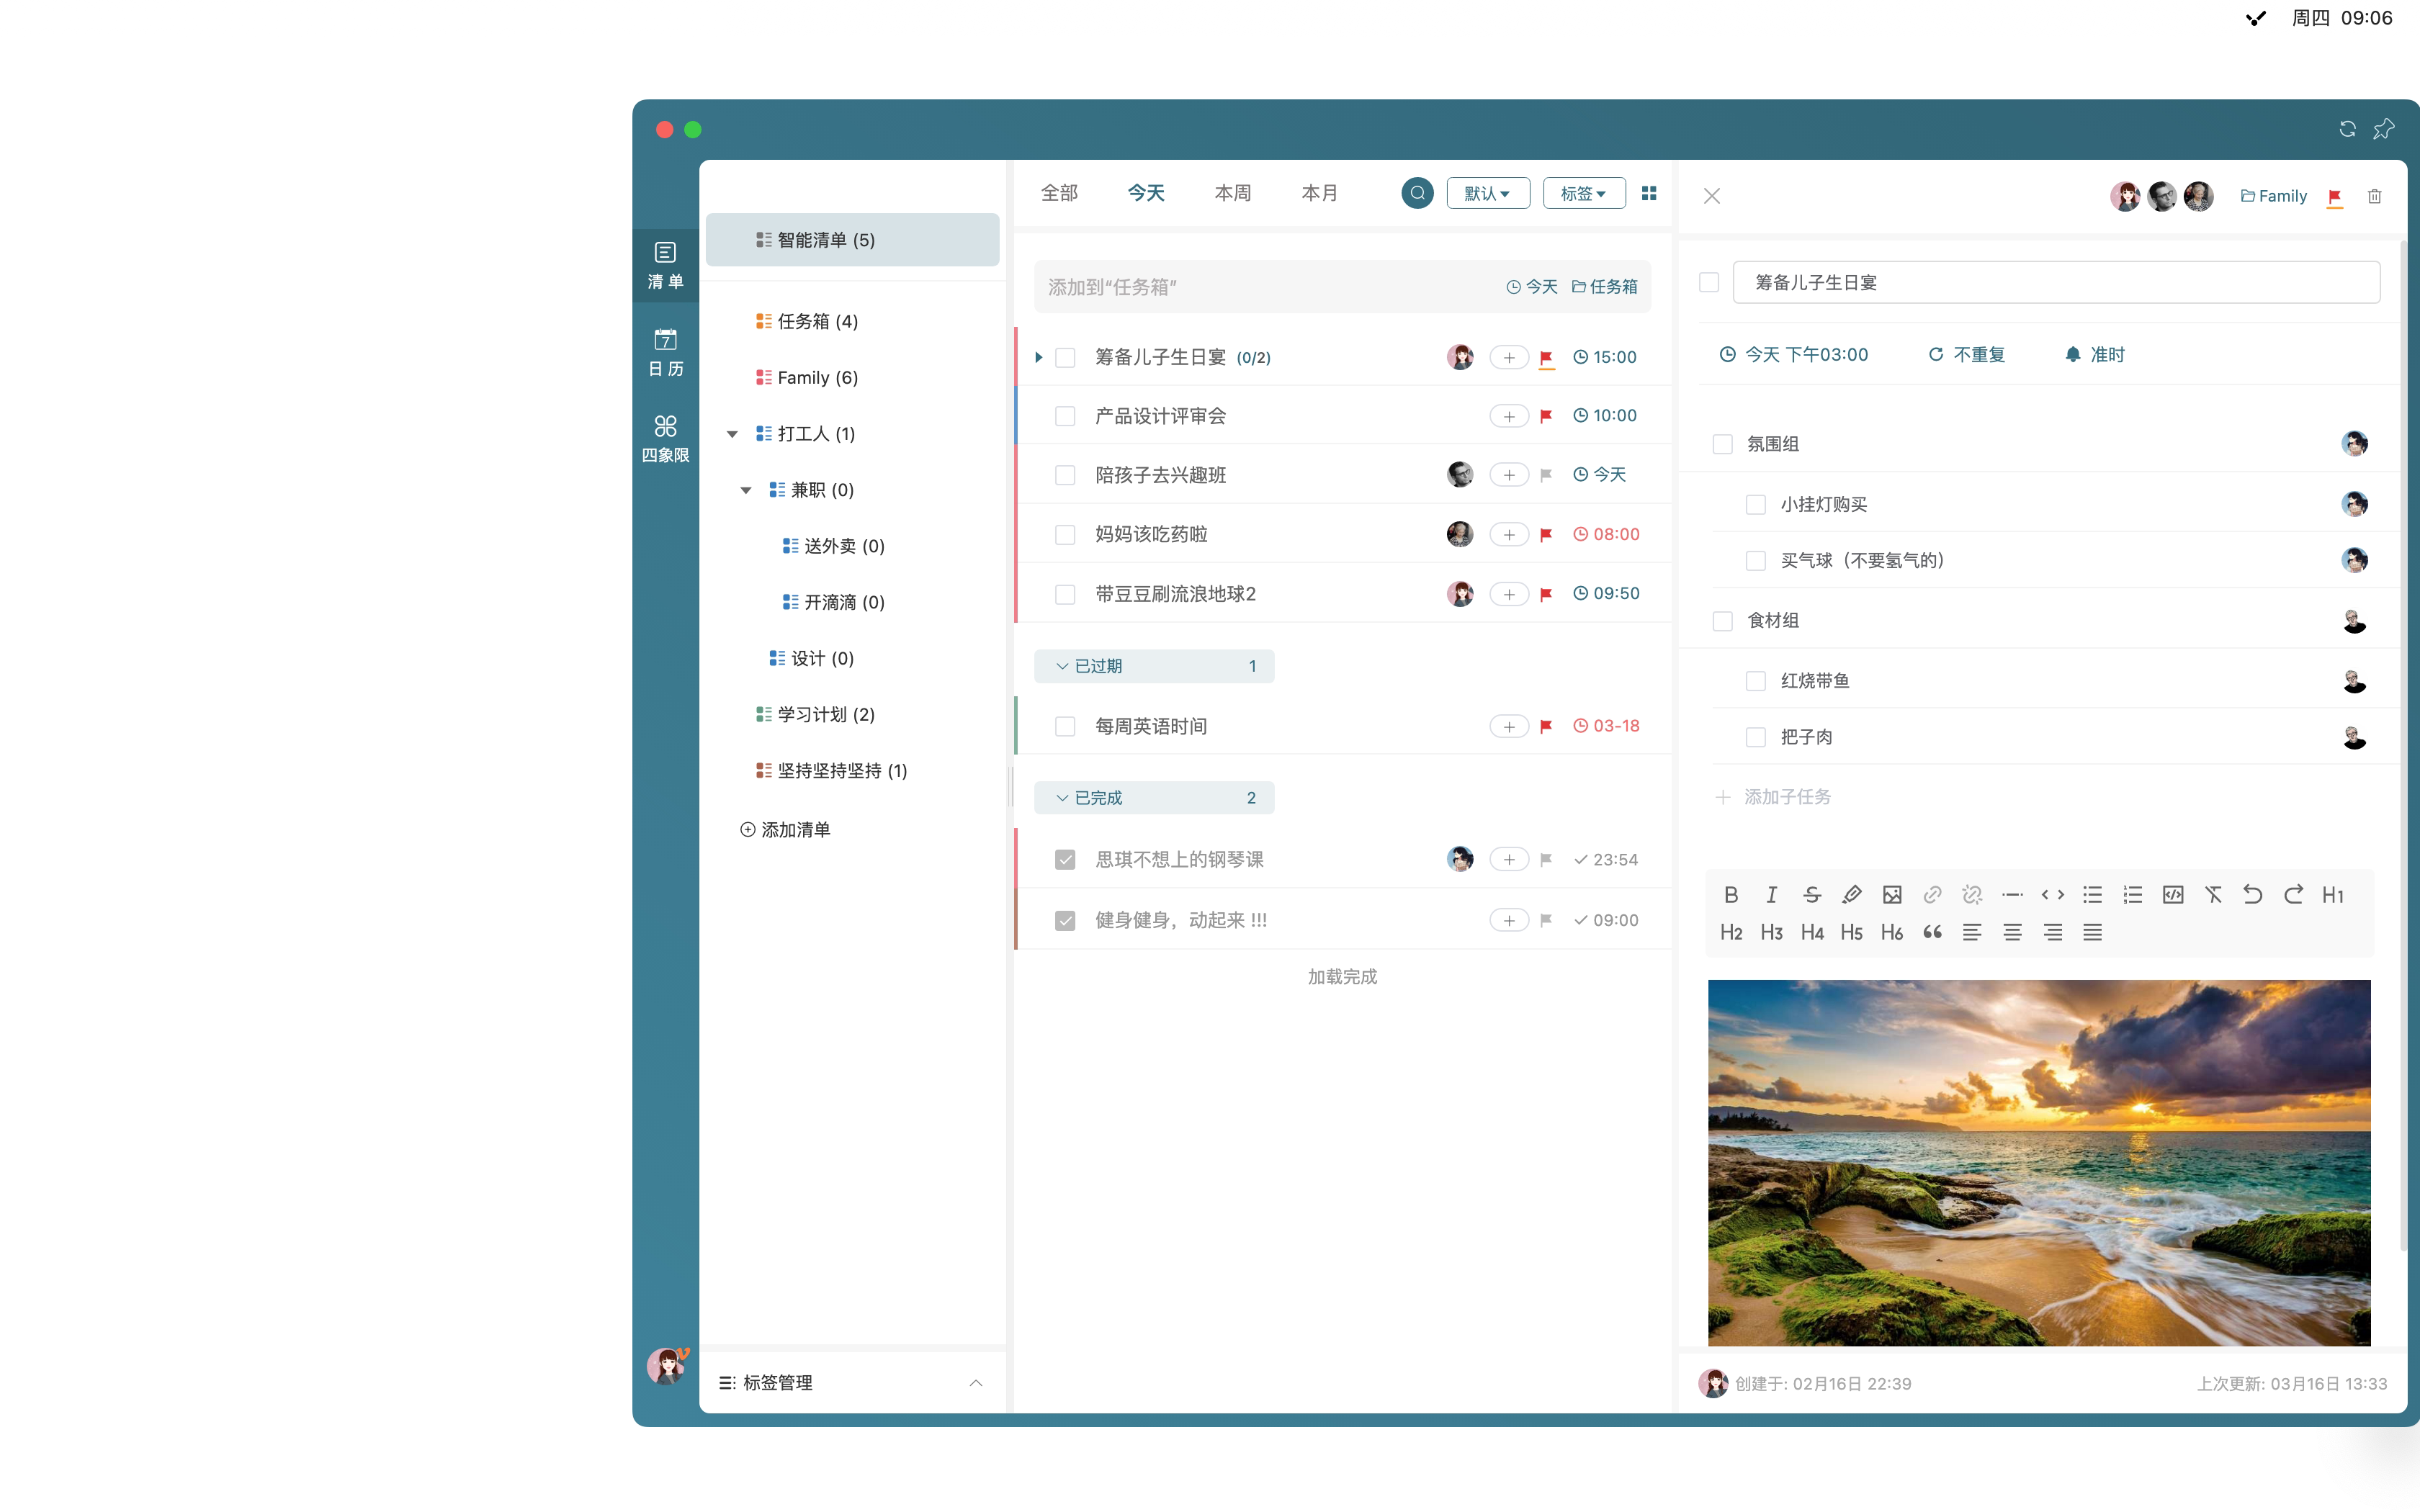Click 添加子任务 to add a subtask
This screenshot has width=2420, height=1512.
(x=1775, y=797)
